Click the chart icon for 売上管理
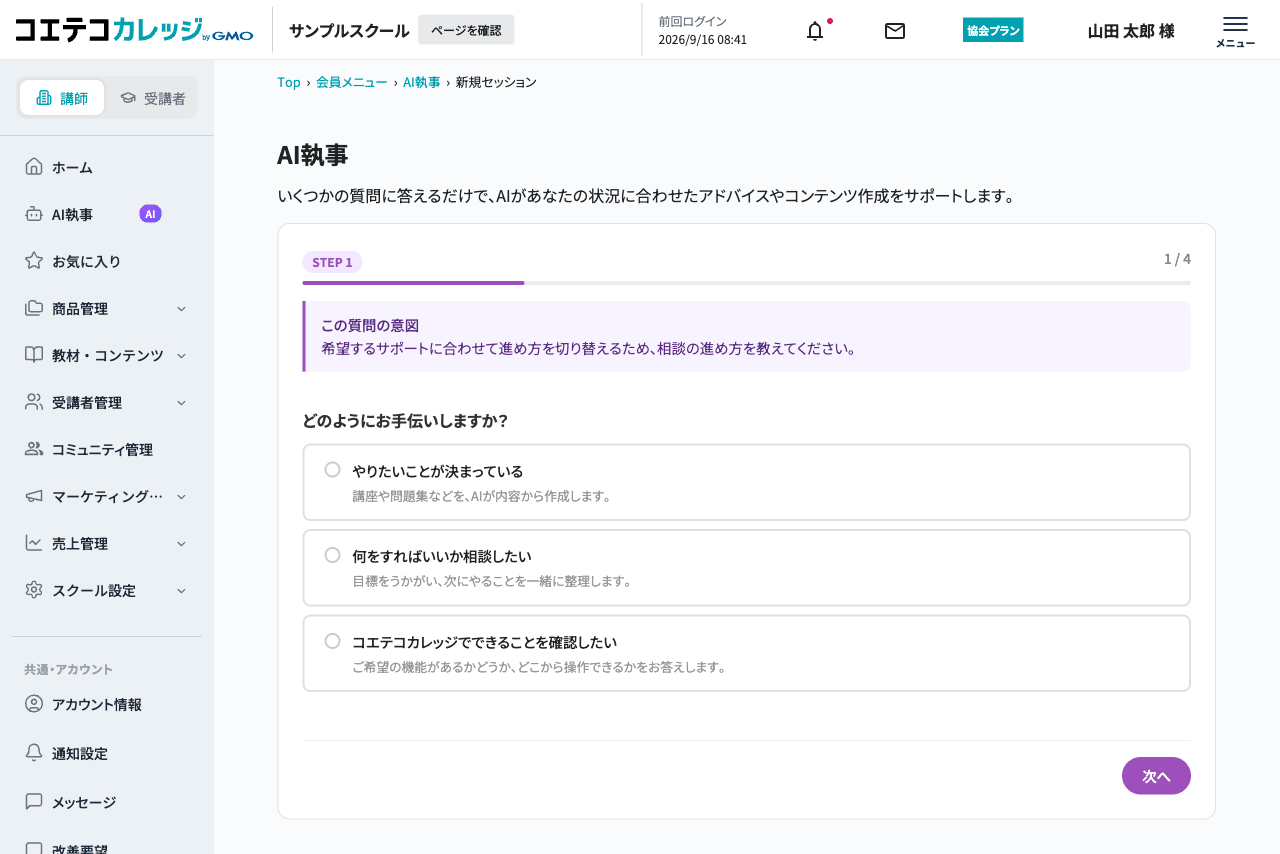This screenshot has width=1280, height=854. tap(34, 542)
